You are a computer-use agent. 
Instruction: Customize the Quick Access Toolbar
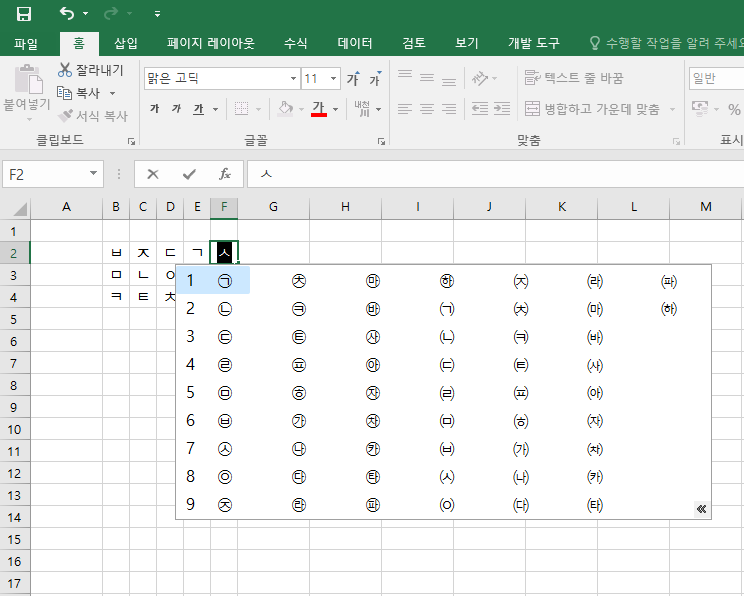(157, 14)
